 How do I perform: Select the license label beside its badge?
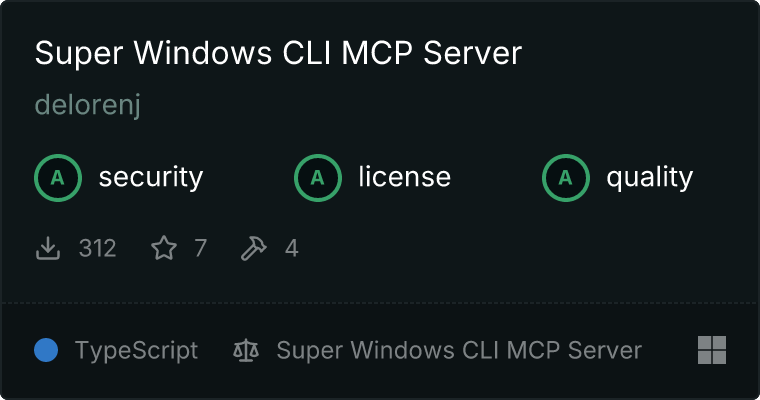pyautogui.click(x=405, y=177)
